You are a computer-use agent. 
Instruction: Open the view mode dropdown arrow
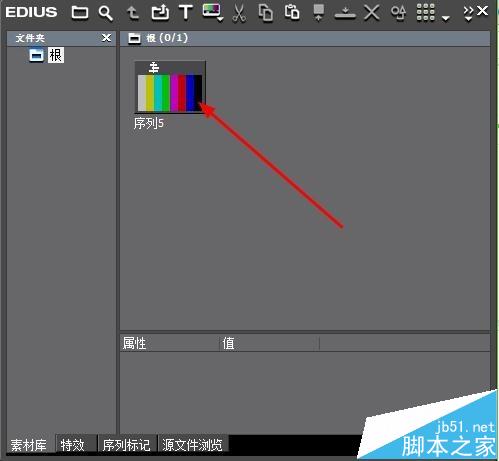pos(445,18)
